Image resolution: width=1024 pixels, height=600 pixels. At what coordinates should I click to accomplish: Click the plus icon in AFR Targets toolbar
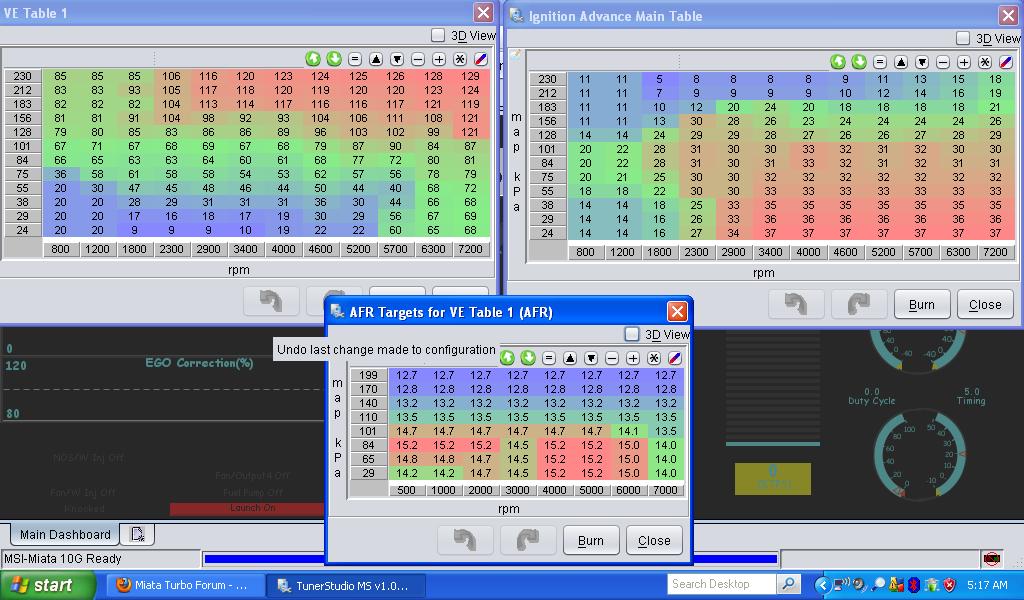click(x=633, y=358)
